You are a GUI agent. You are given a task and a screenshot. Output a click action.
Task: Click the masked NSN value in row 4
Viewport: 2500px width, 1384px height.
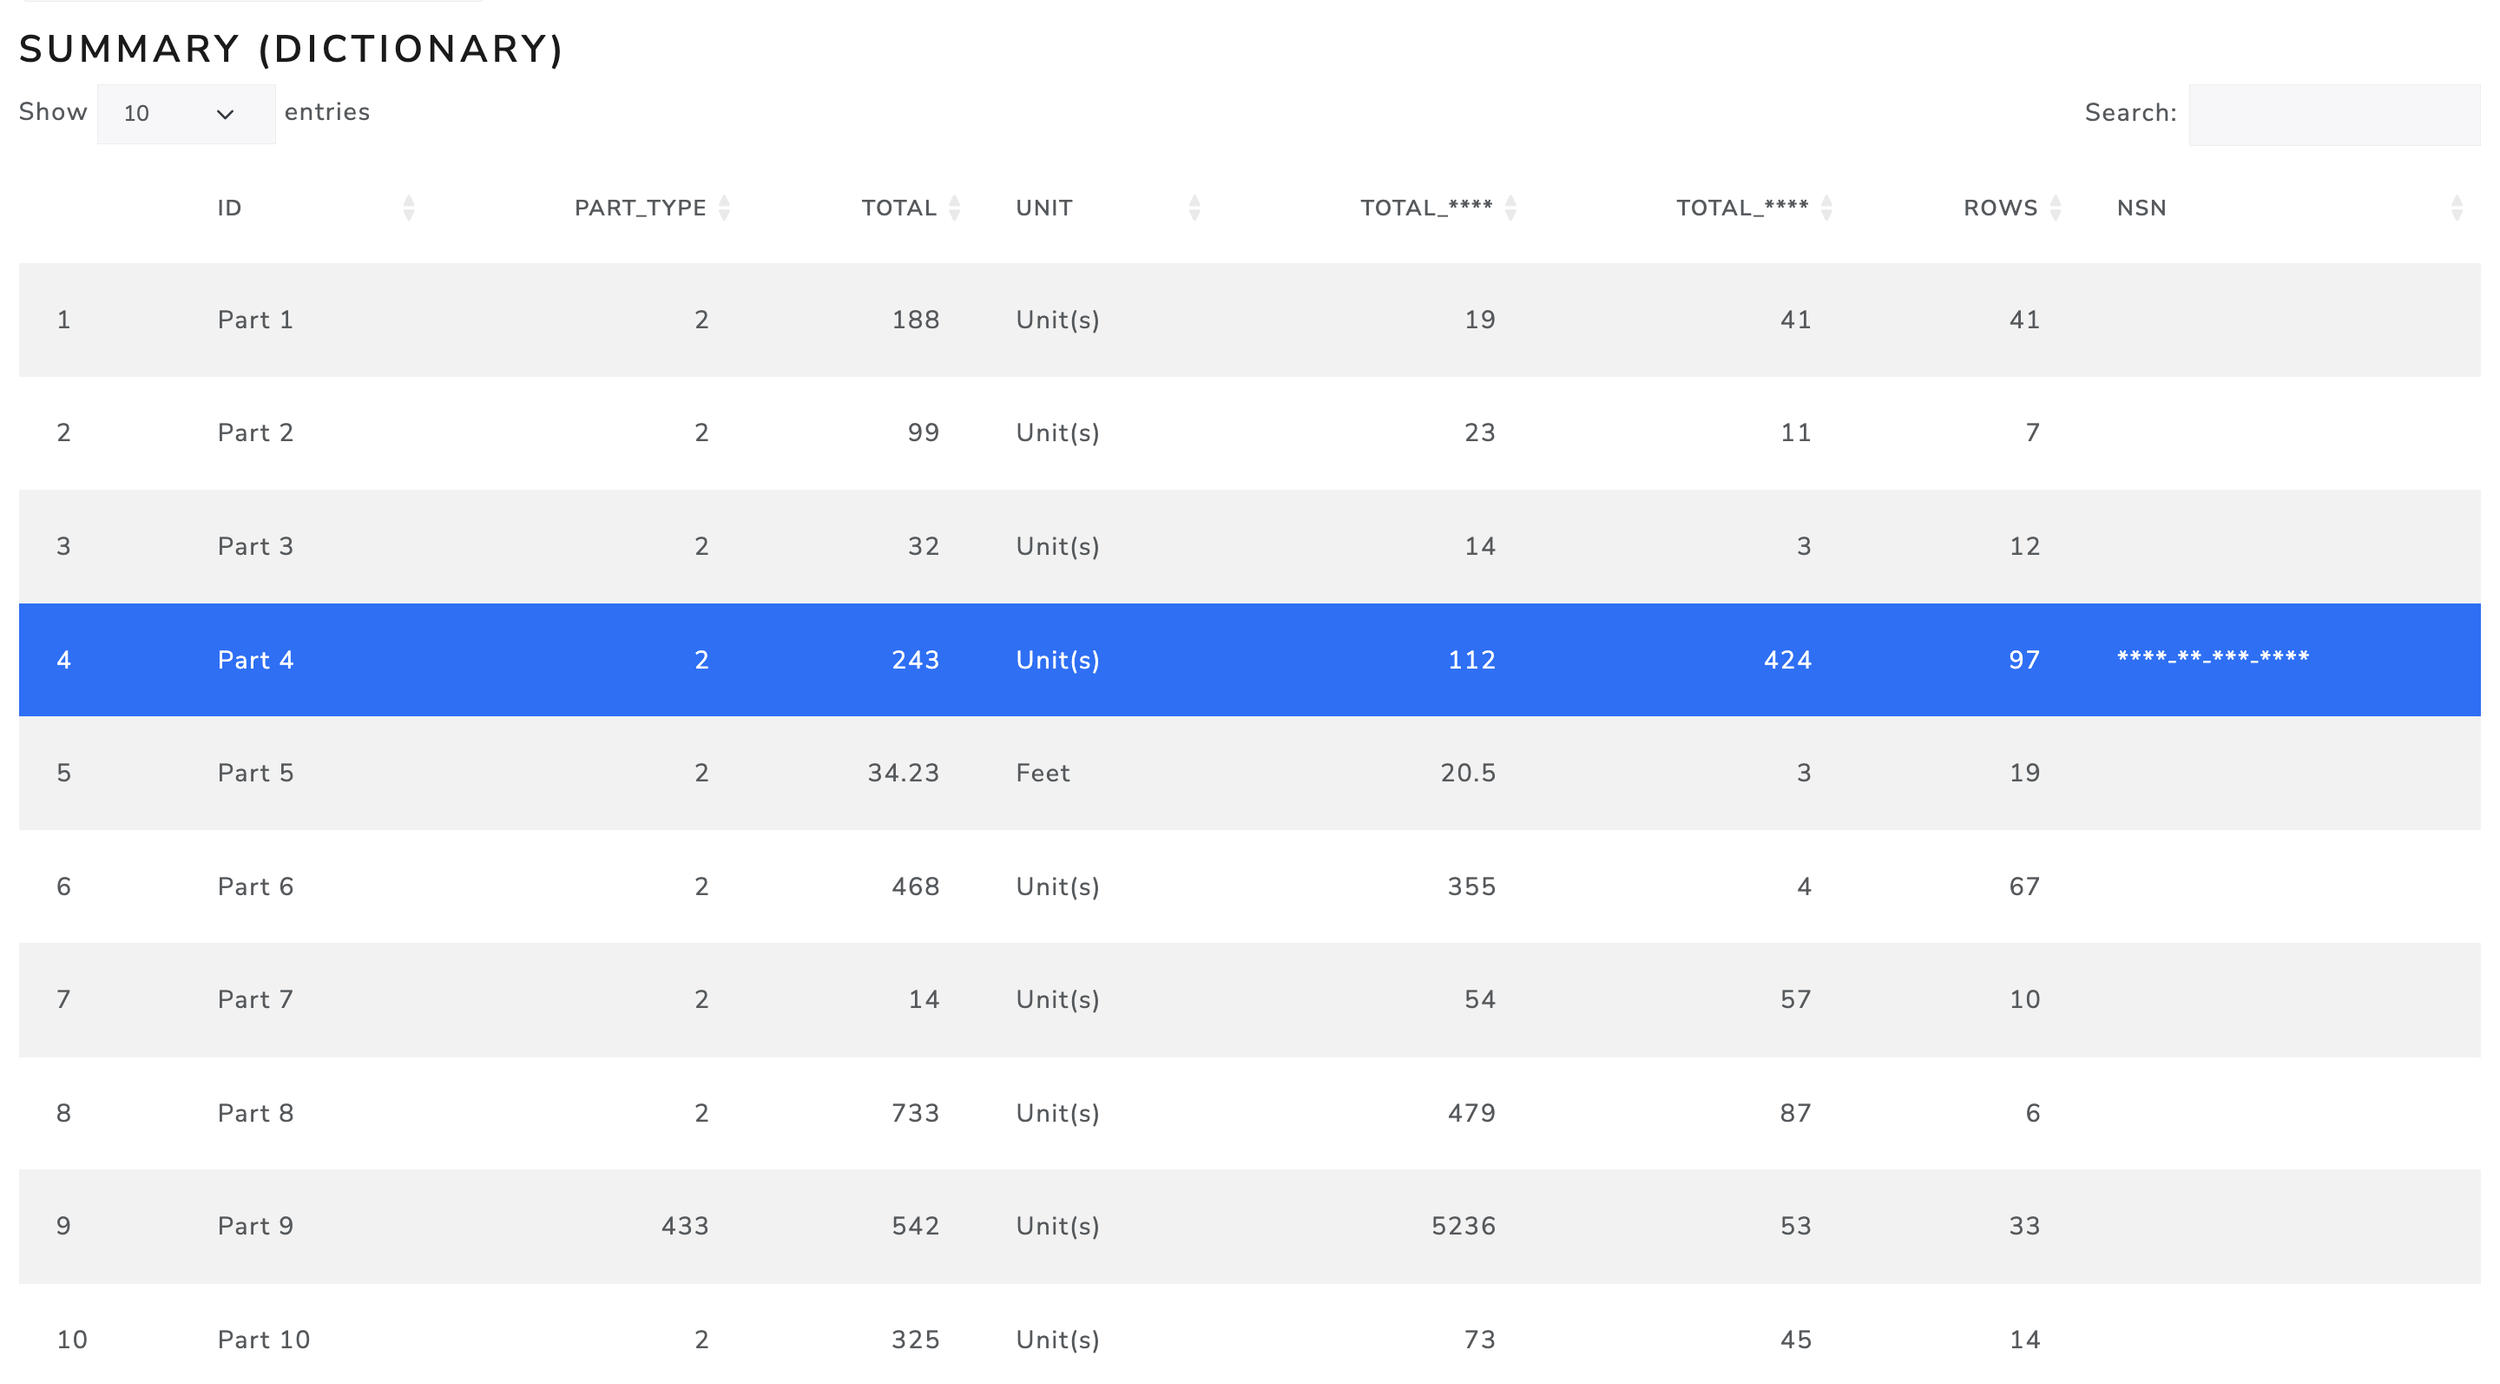point(2212,658)
